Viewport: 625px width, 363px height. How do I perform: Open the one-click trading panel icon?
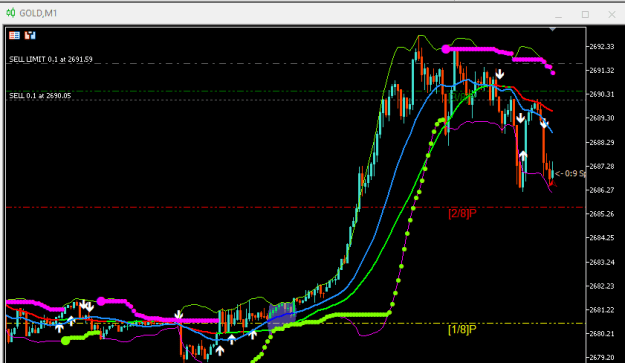[14, 35]
